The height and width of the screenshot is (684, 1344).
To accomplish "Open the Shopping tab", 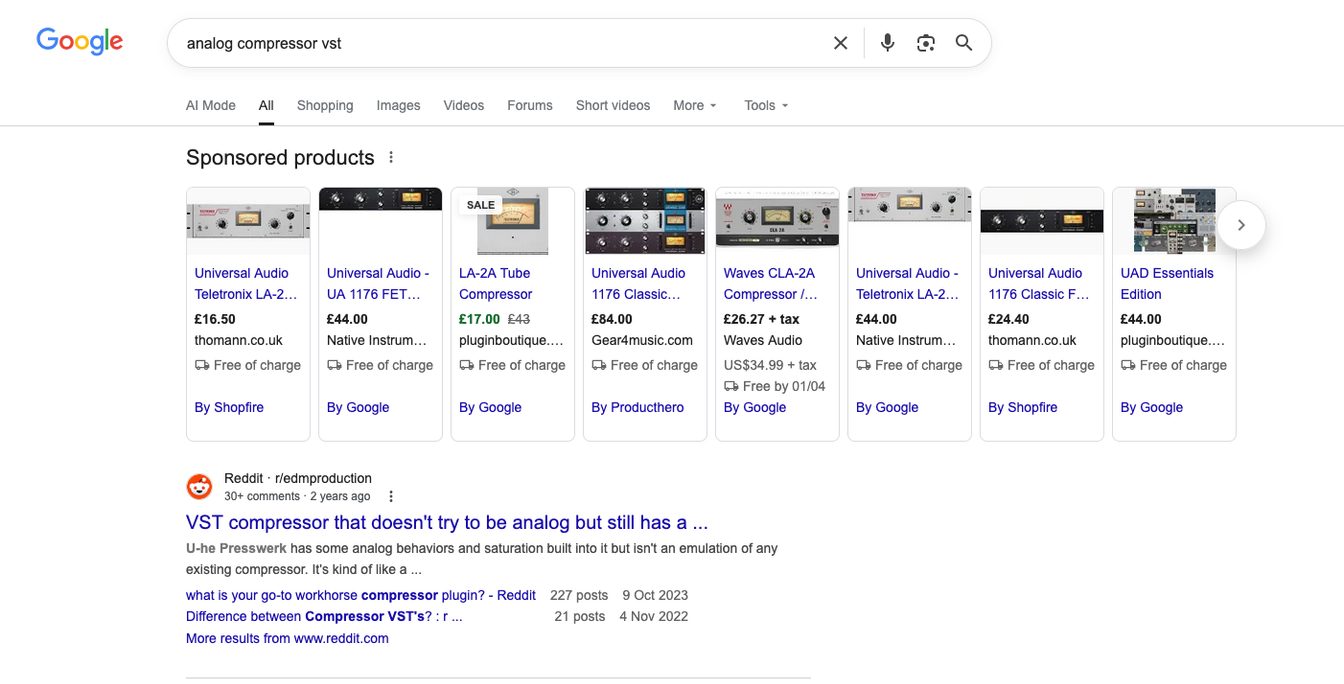I will [325, 105].
